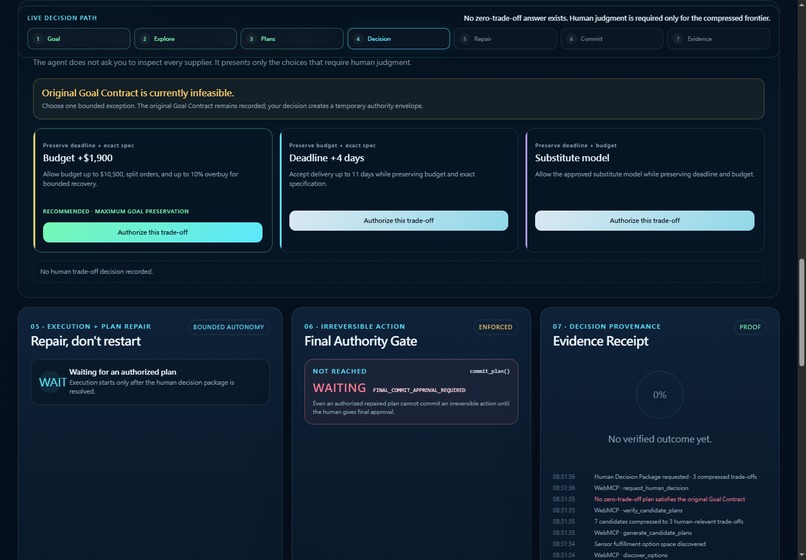Click '07 · DECISION PROVENANCE' label

[607, 327]
